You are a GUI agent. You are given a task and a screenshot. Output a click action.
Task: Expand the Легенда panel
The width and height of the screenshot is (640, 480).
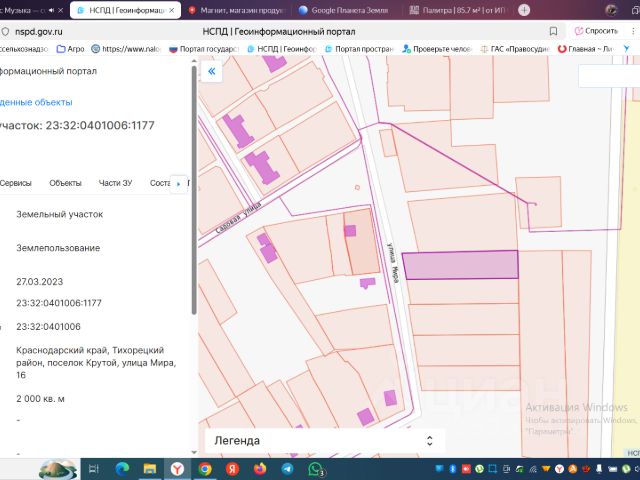pos(429,440)
